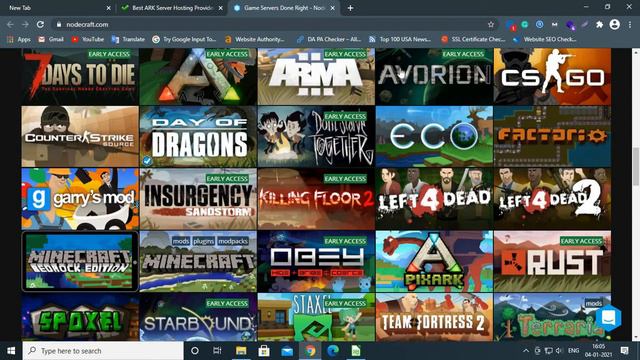Click the Windows taskbar search box
Viewport: 640px width, 360px height.
(103, 351)
